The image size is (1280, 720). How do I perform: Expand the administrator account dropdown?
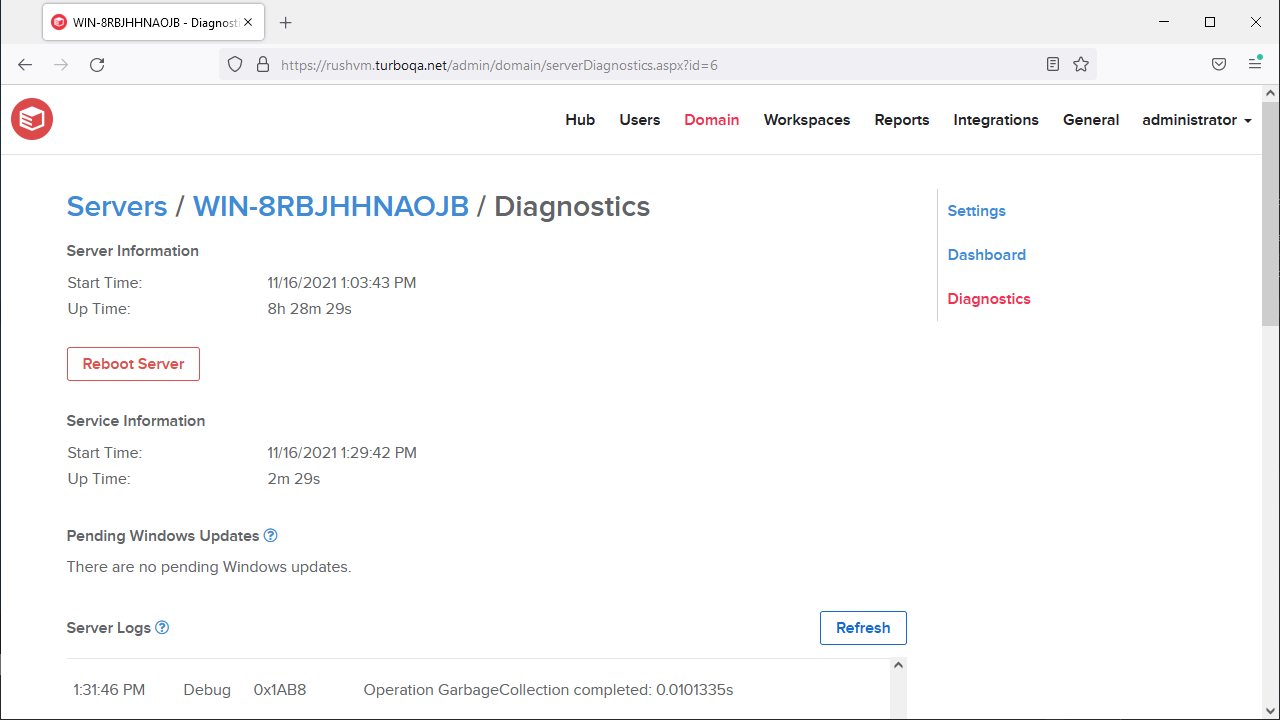click(1196, 120)
